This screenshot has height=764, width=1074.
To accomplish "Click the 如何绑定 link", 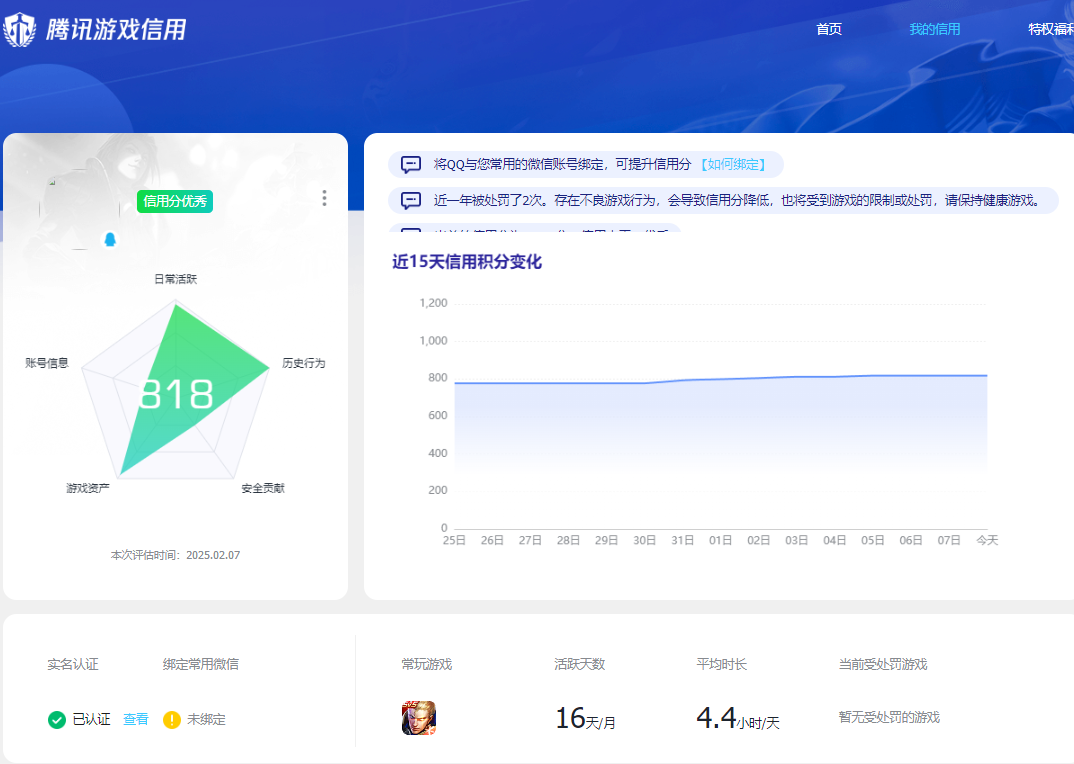I will click(733, 164).
